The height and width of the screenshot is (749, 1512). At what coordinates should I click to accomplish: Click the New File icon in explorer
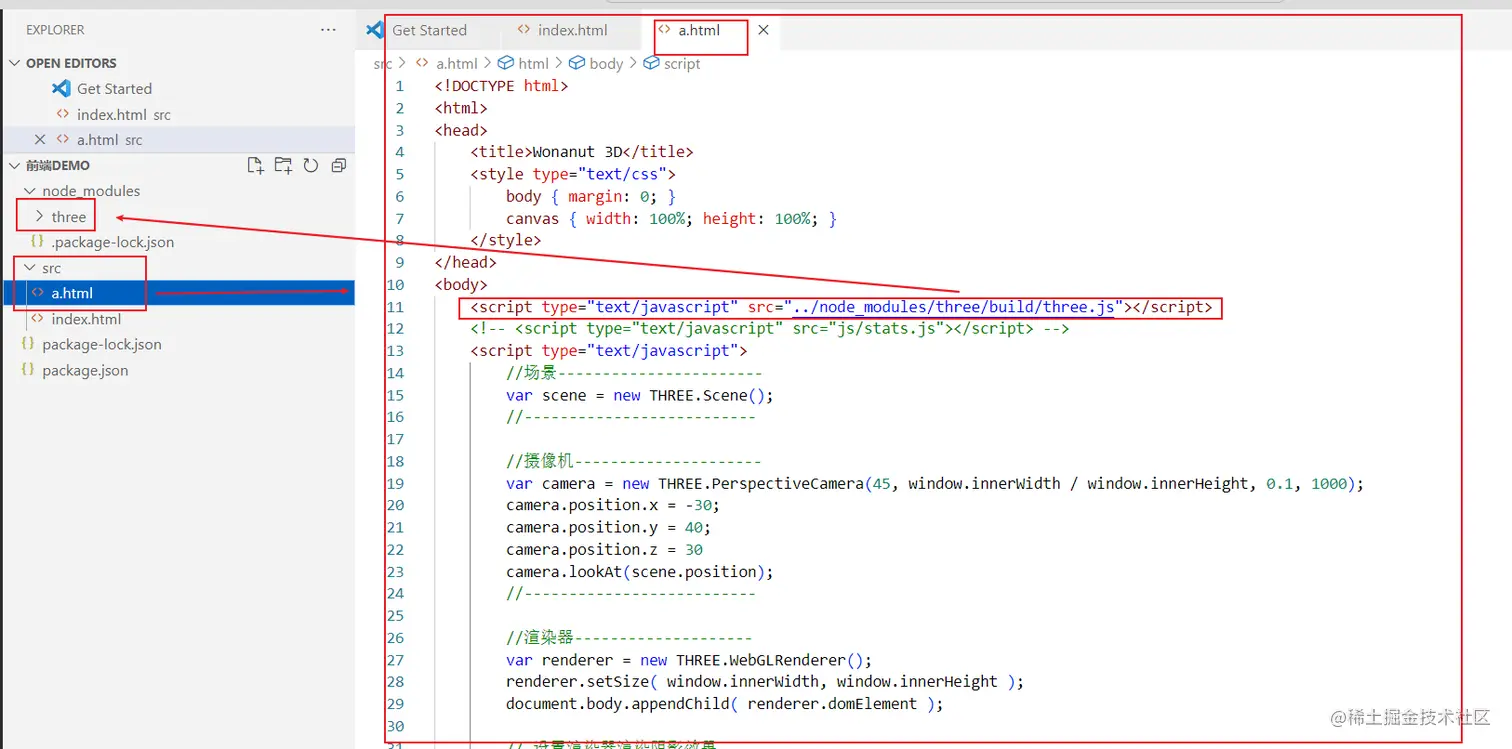point(256,165)
